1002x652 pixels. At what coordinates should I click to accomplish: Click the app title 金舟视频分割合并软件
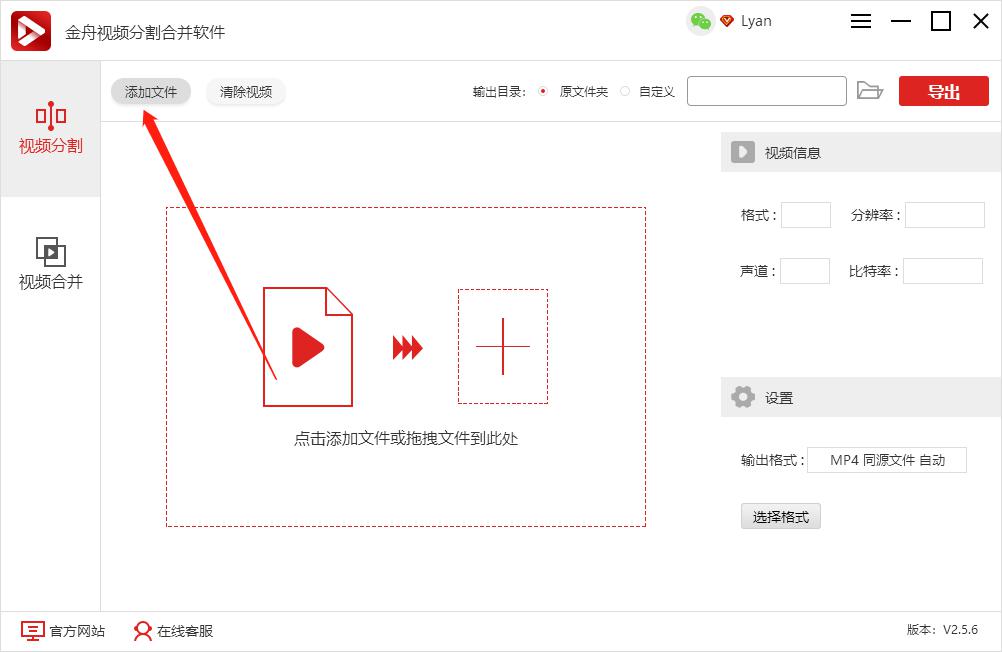coord(145,33)
